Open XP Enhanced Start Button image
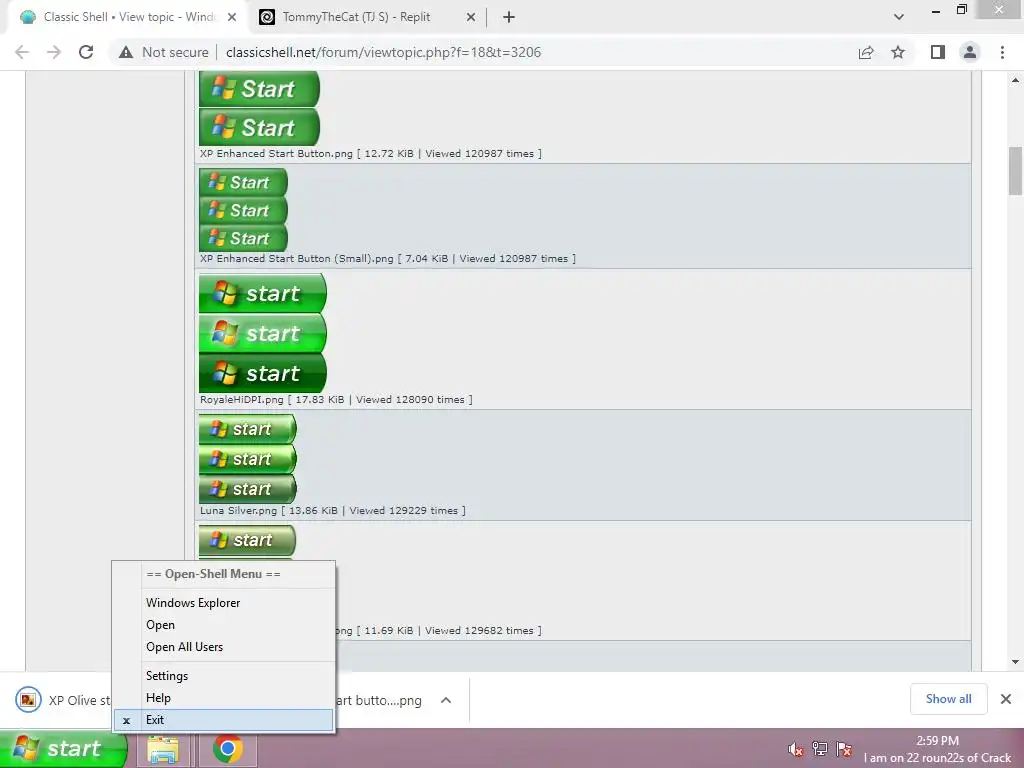The image size is (1024, 768). point(259,108)
